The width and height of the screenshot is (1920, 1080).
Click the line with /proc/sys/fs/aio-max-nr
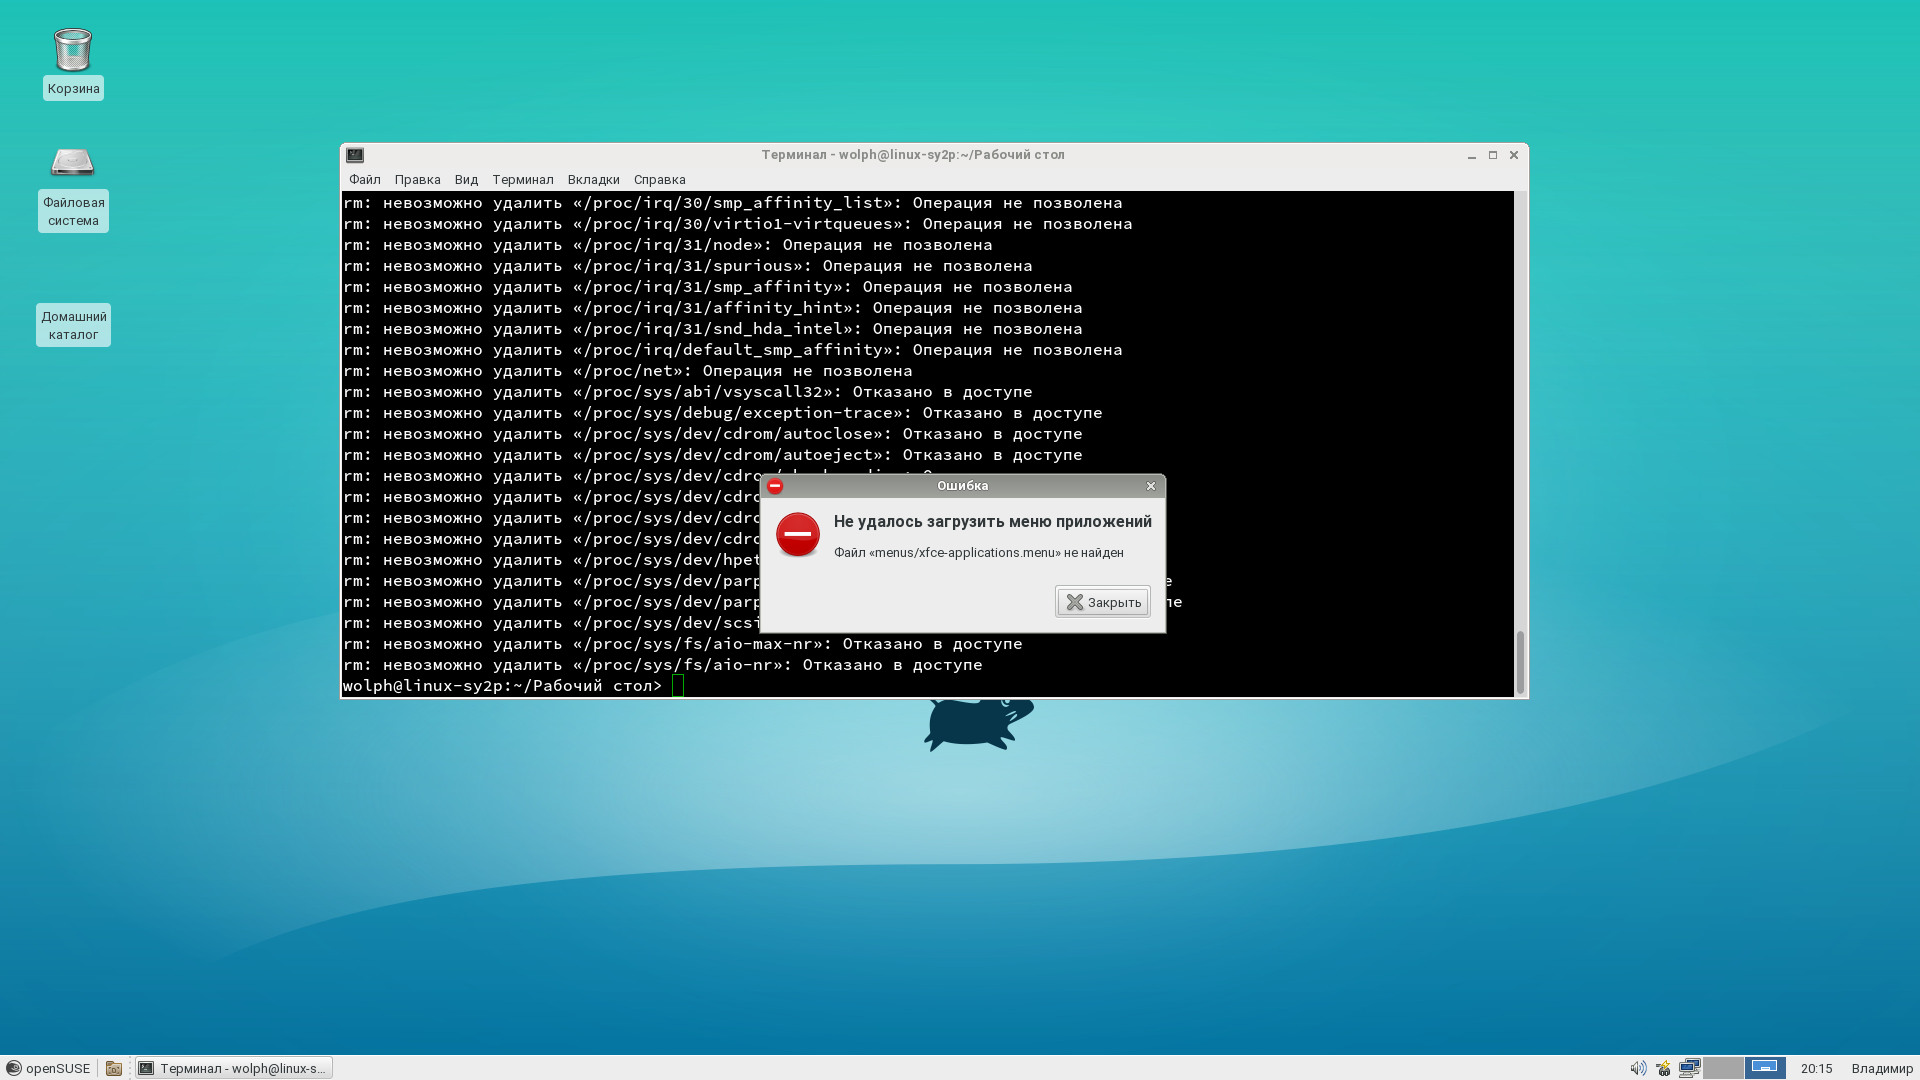(683, 644)
